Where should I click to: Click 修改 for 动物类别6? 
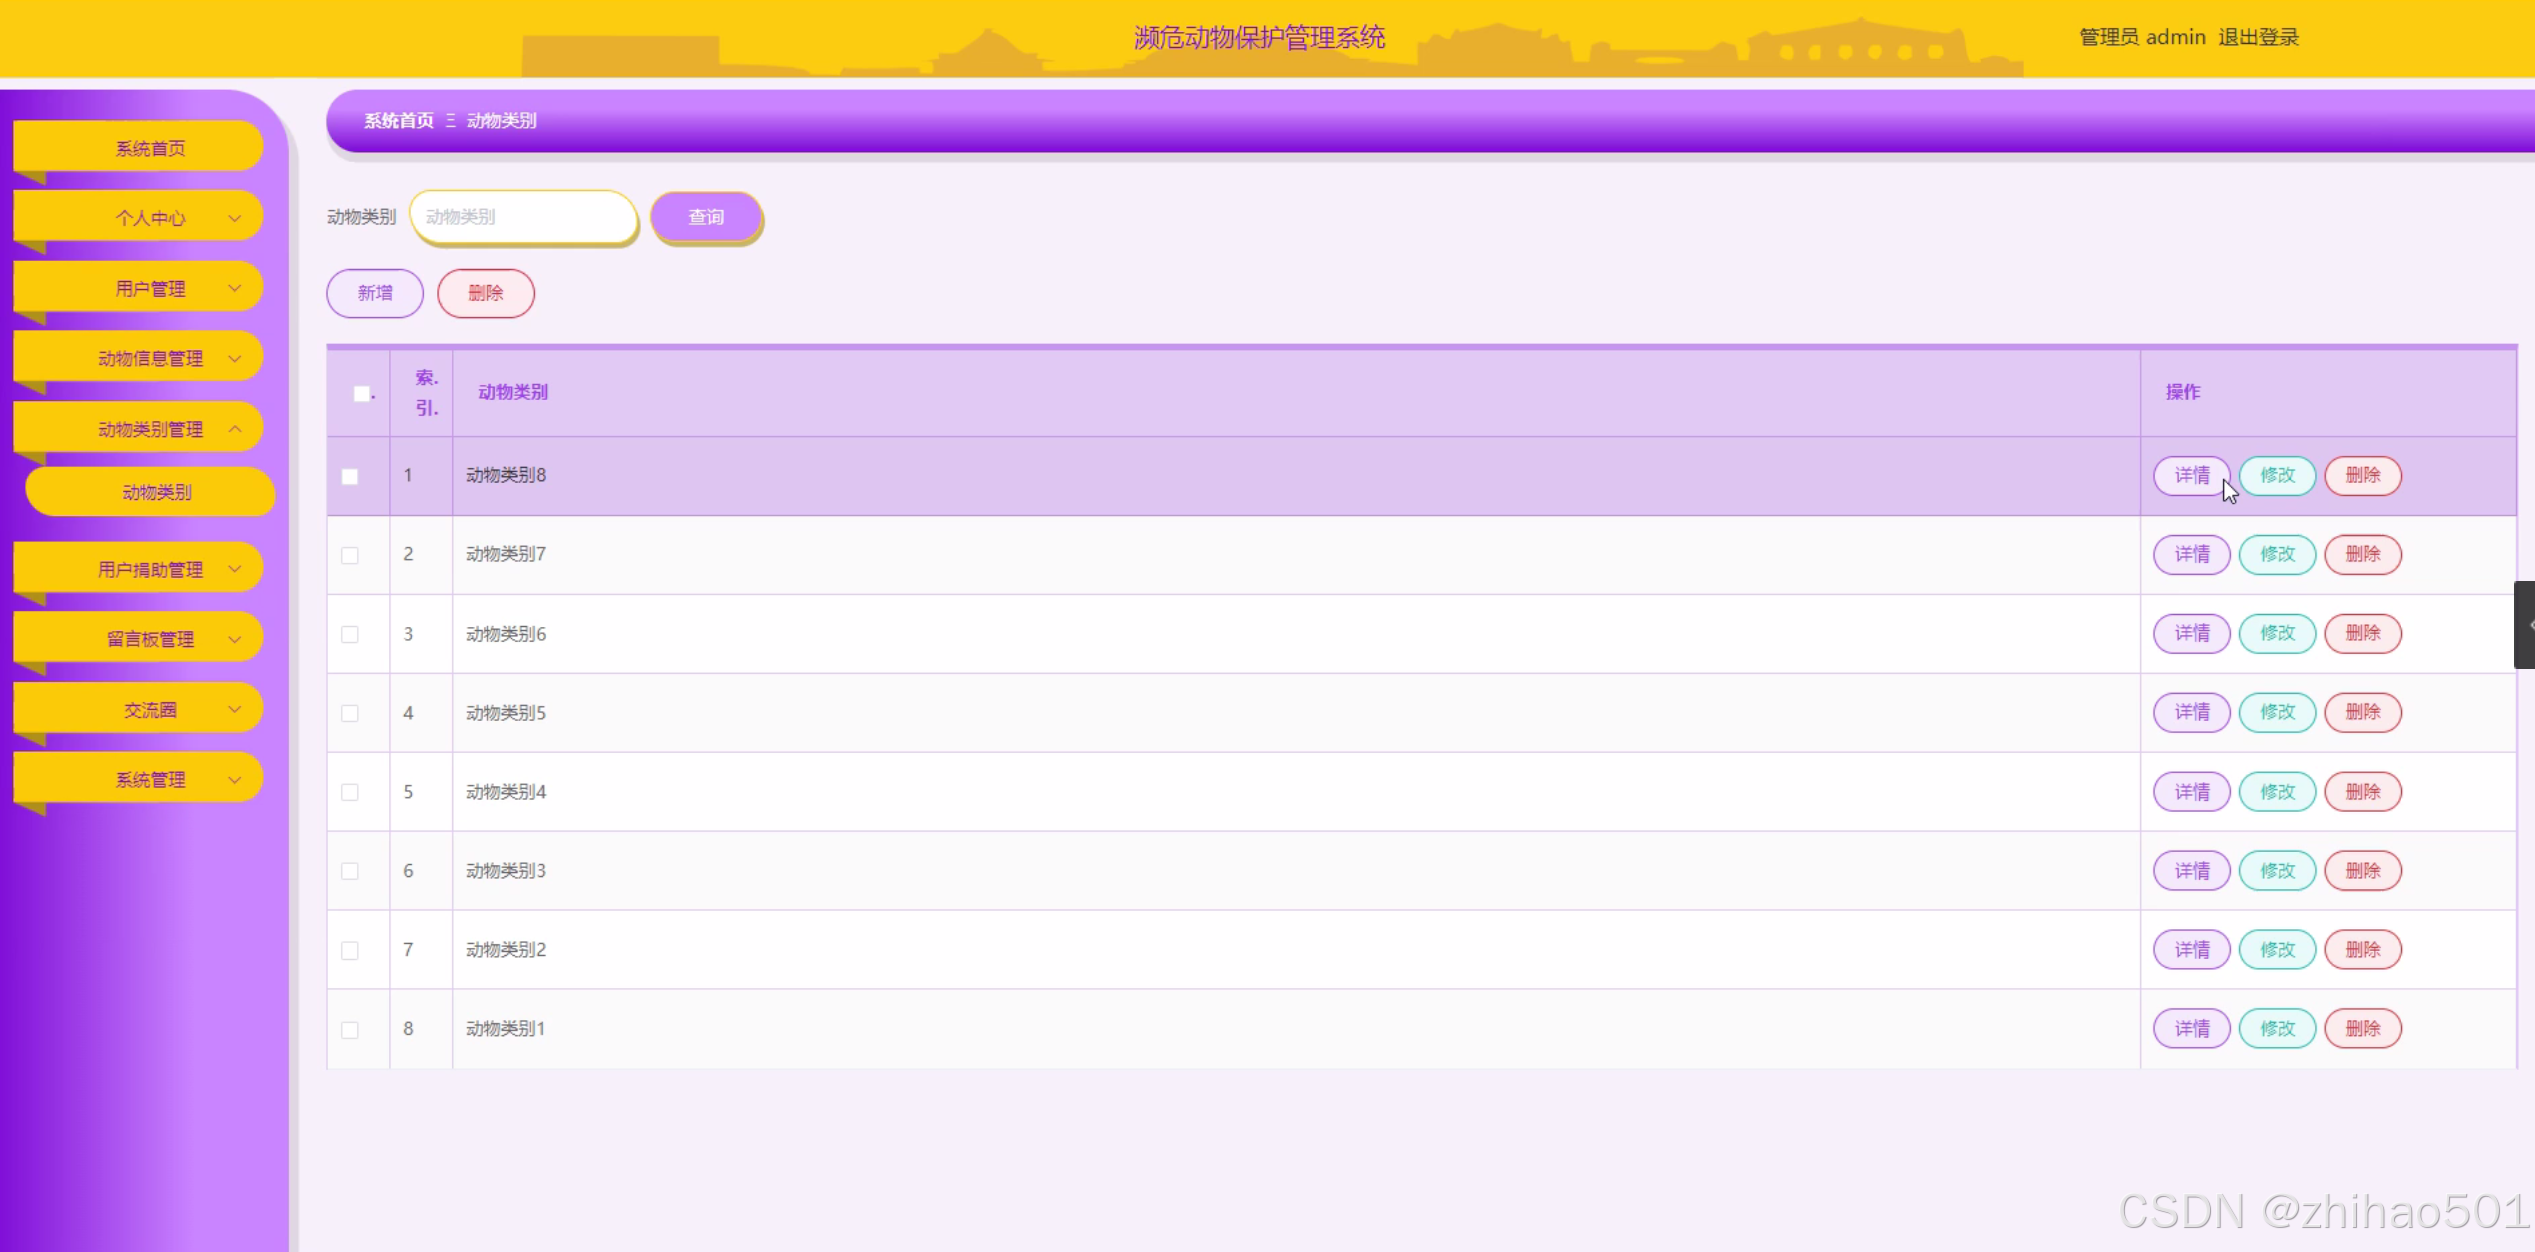coord(2277,633)
